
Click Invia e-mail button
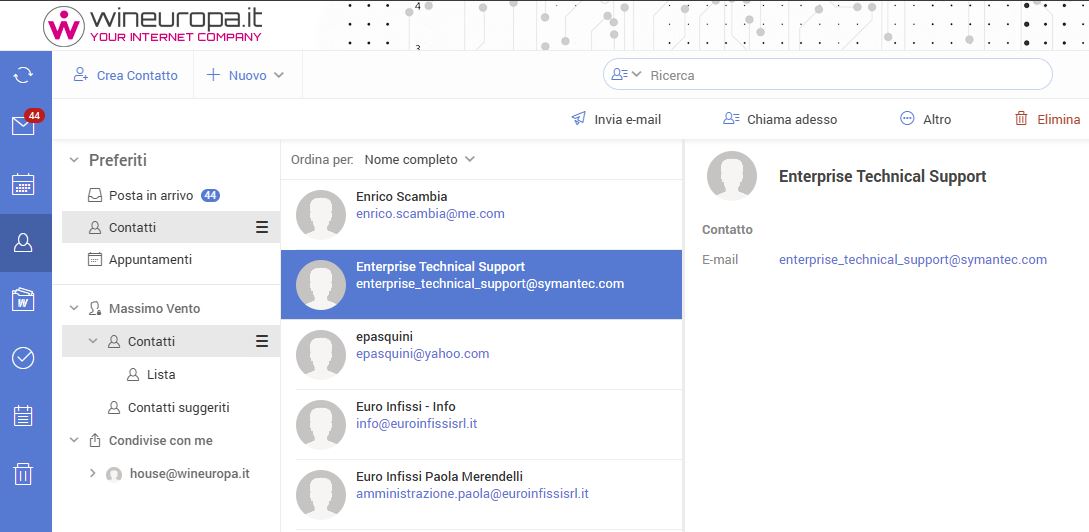pos(616,119)
